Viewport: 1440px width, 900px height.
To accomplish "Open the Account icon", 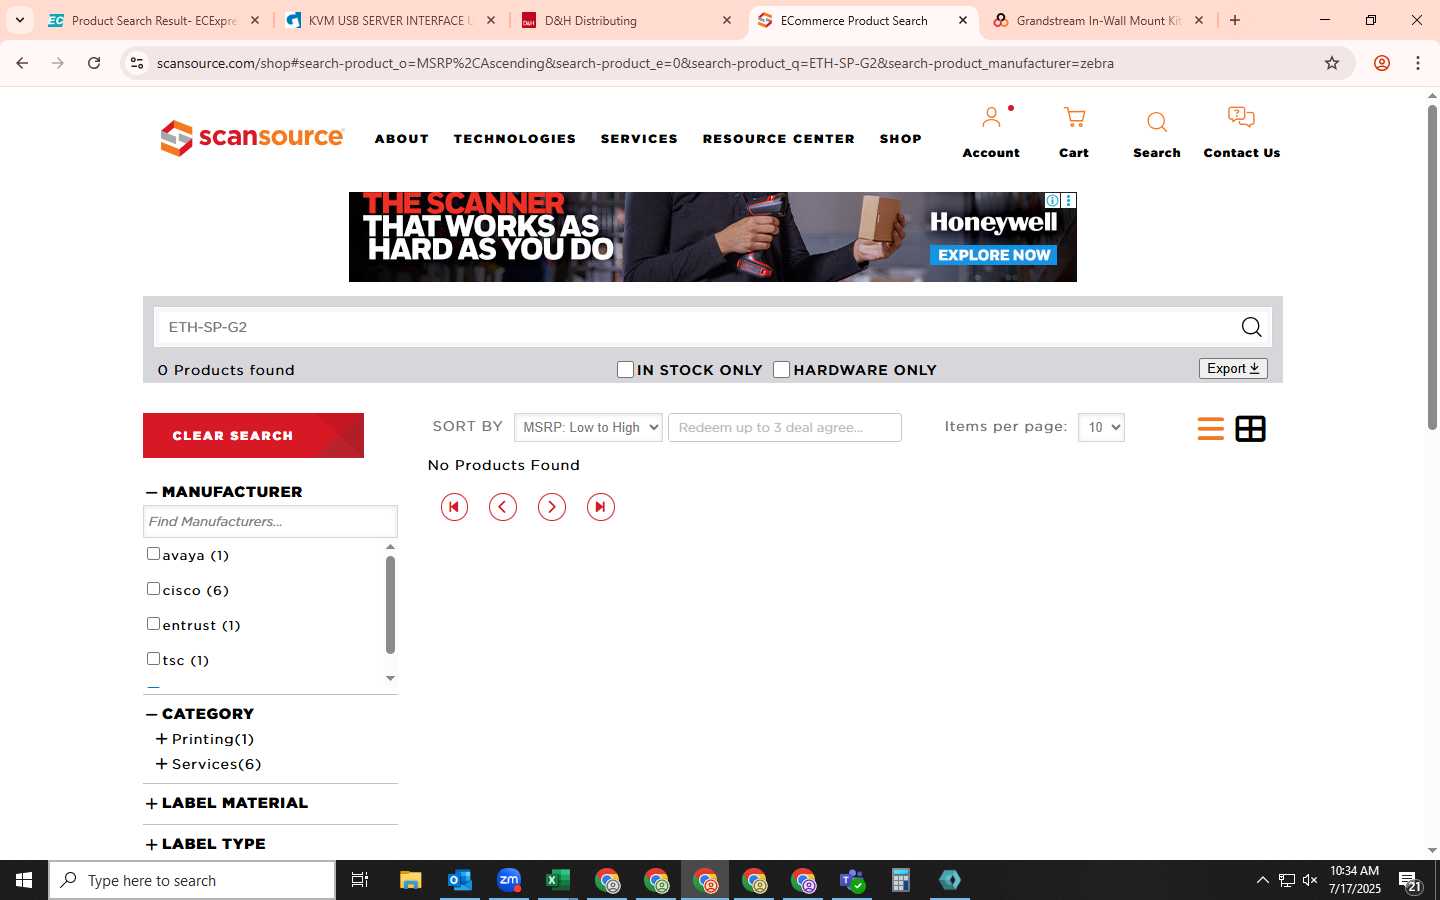I will click(991, 118).
